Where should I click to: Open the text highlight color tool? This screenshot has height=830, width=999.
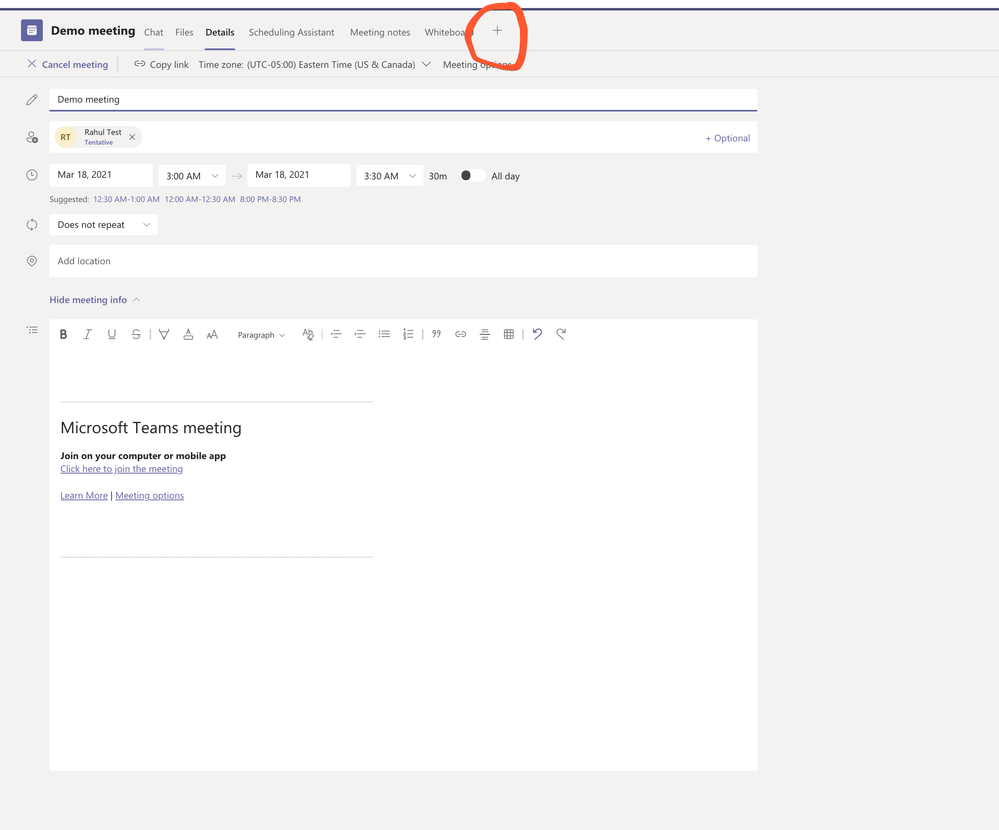[164, 334]
